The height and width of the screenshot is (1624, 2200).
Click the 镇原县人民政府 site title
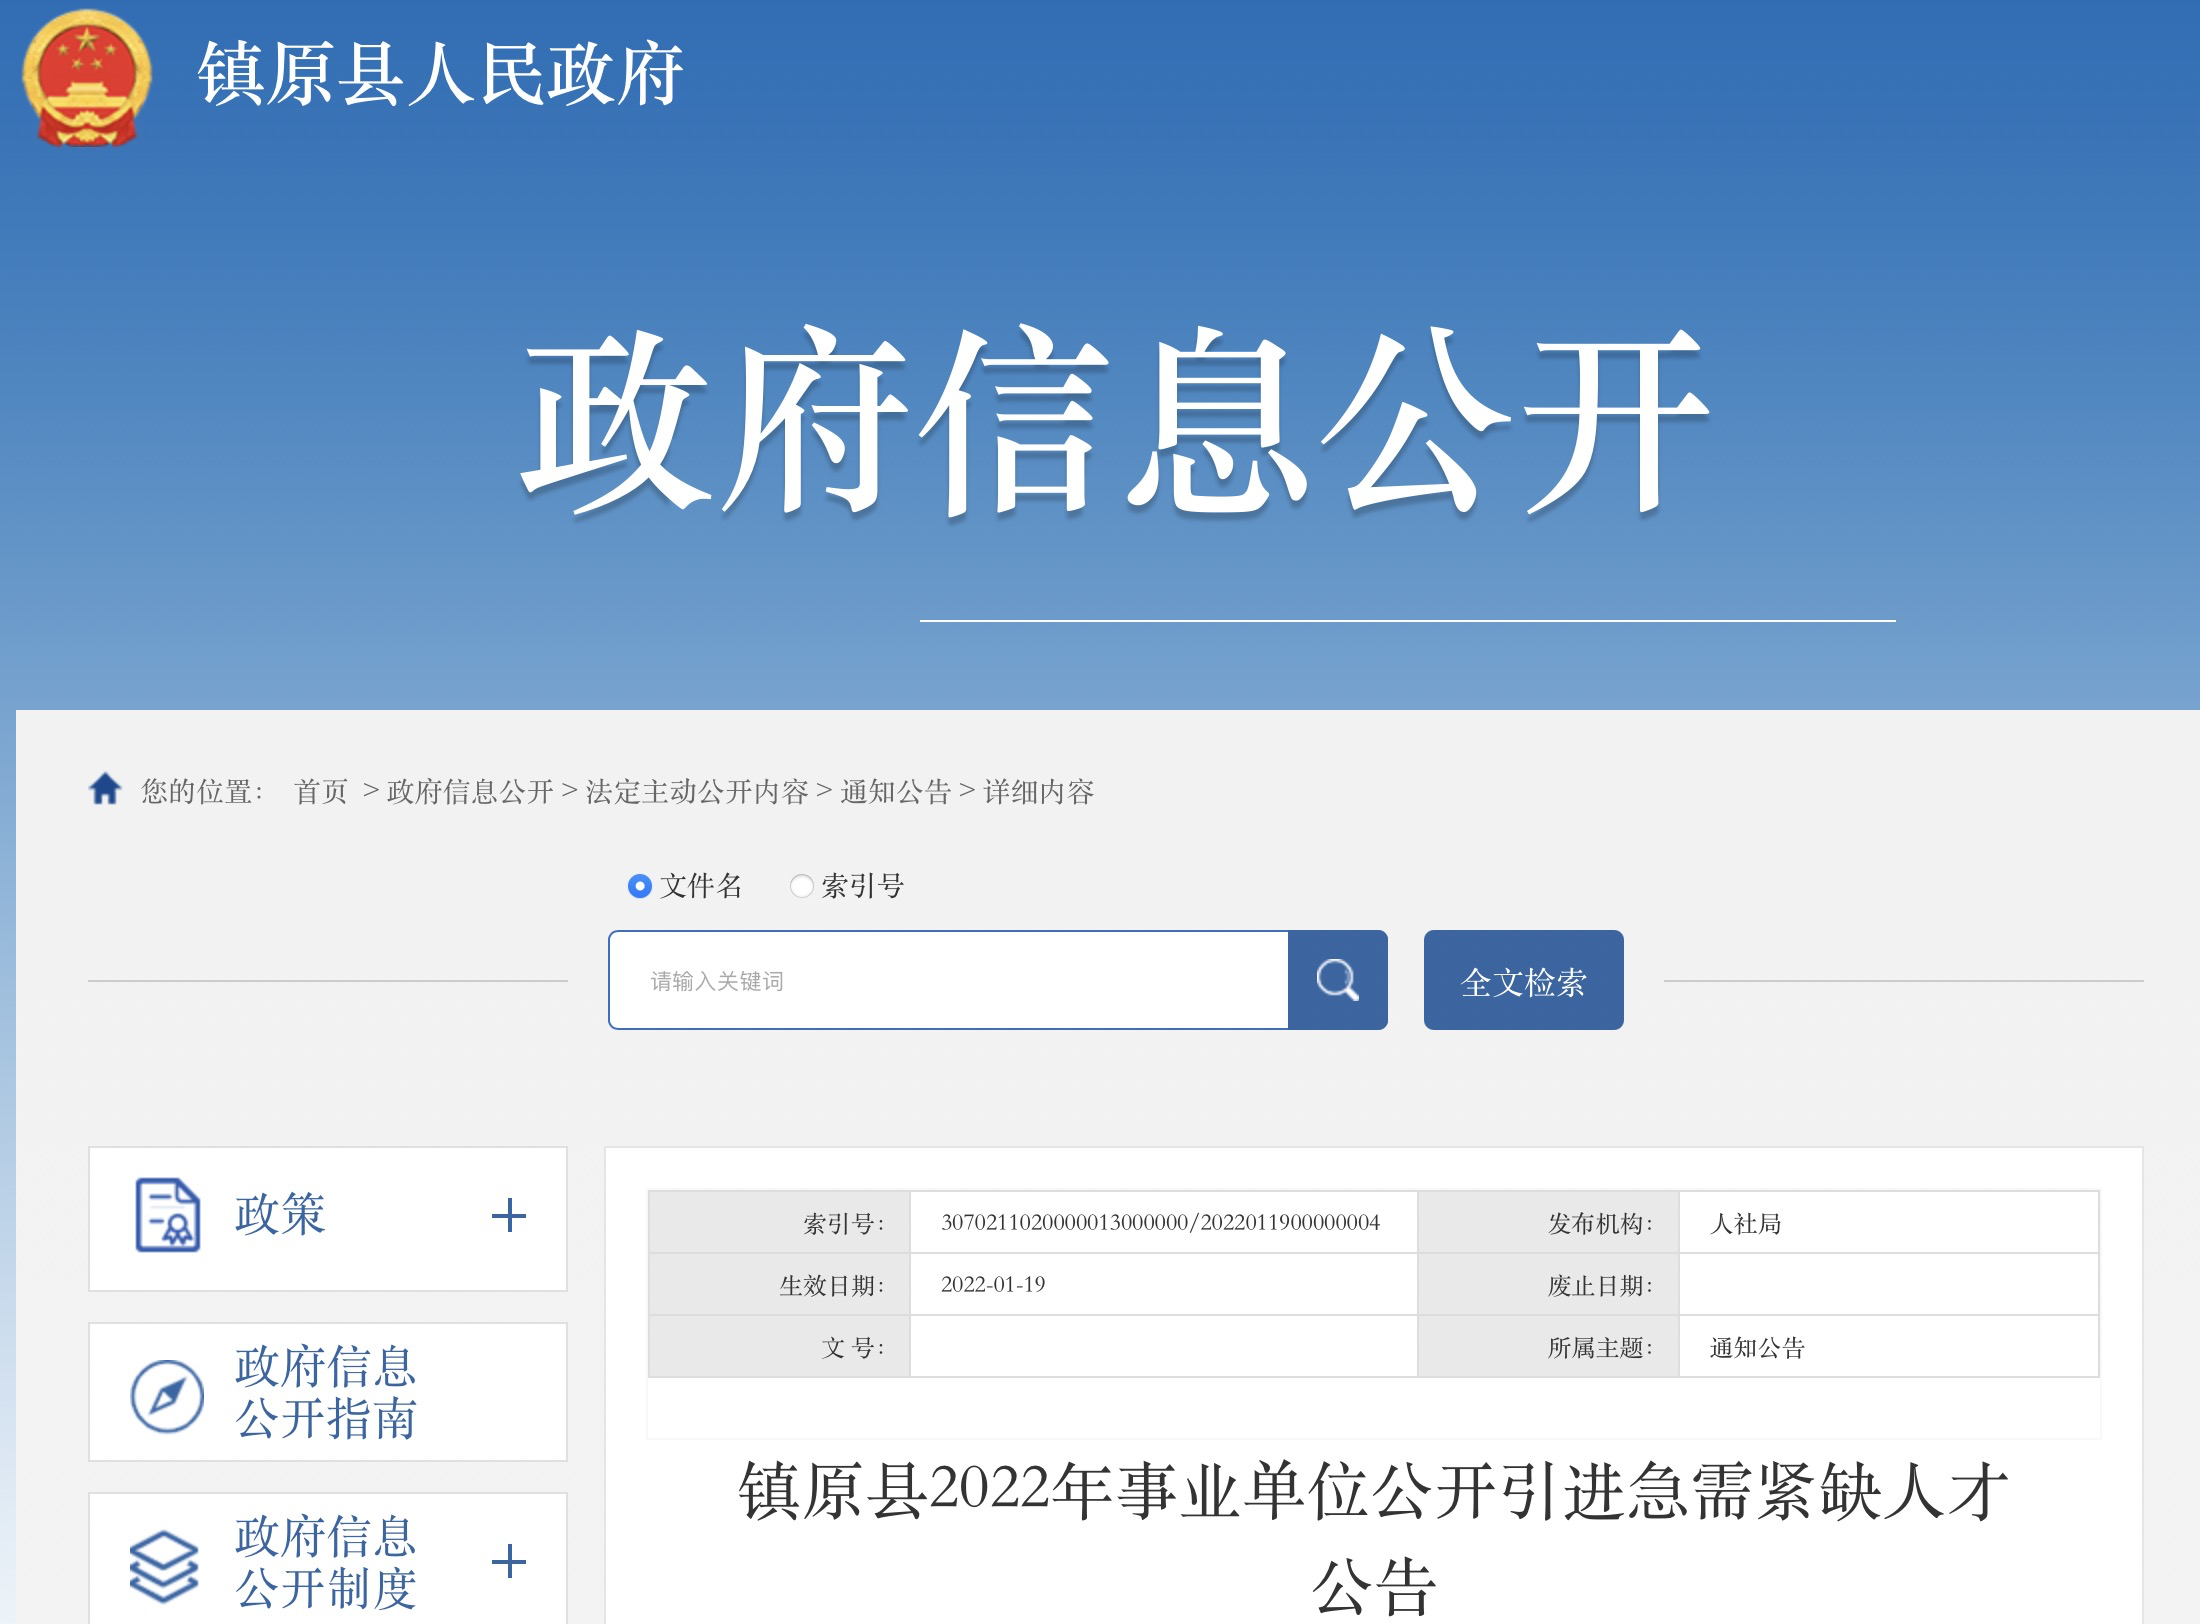(x=440, y=75)
